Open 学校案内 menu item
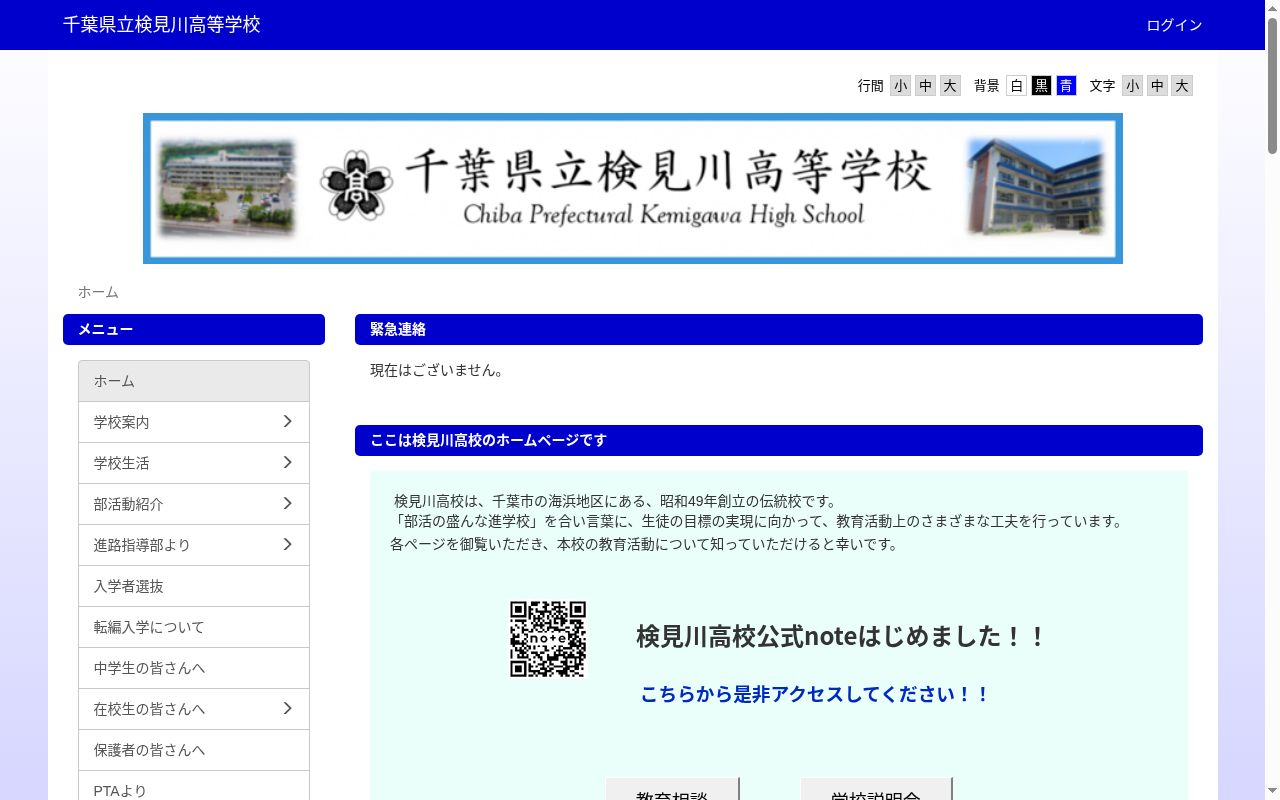Viewport: 1280px width, 800px height. pyautogui.click(x=194, y=422)
